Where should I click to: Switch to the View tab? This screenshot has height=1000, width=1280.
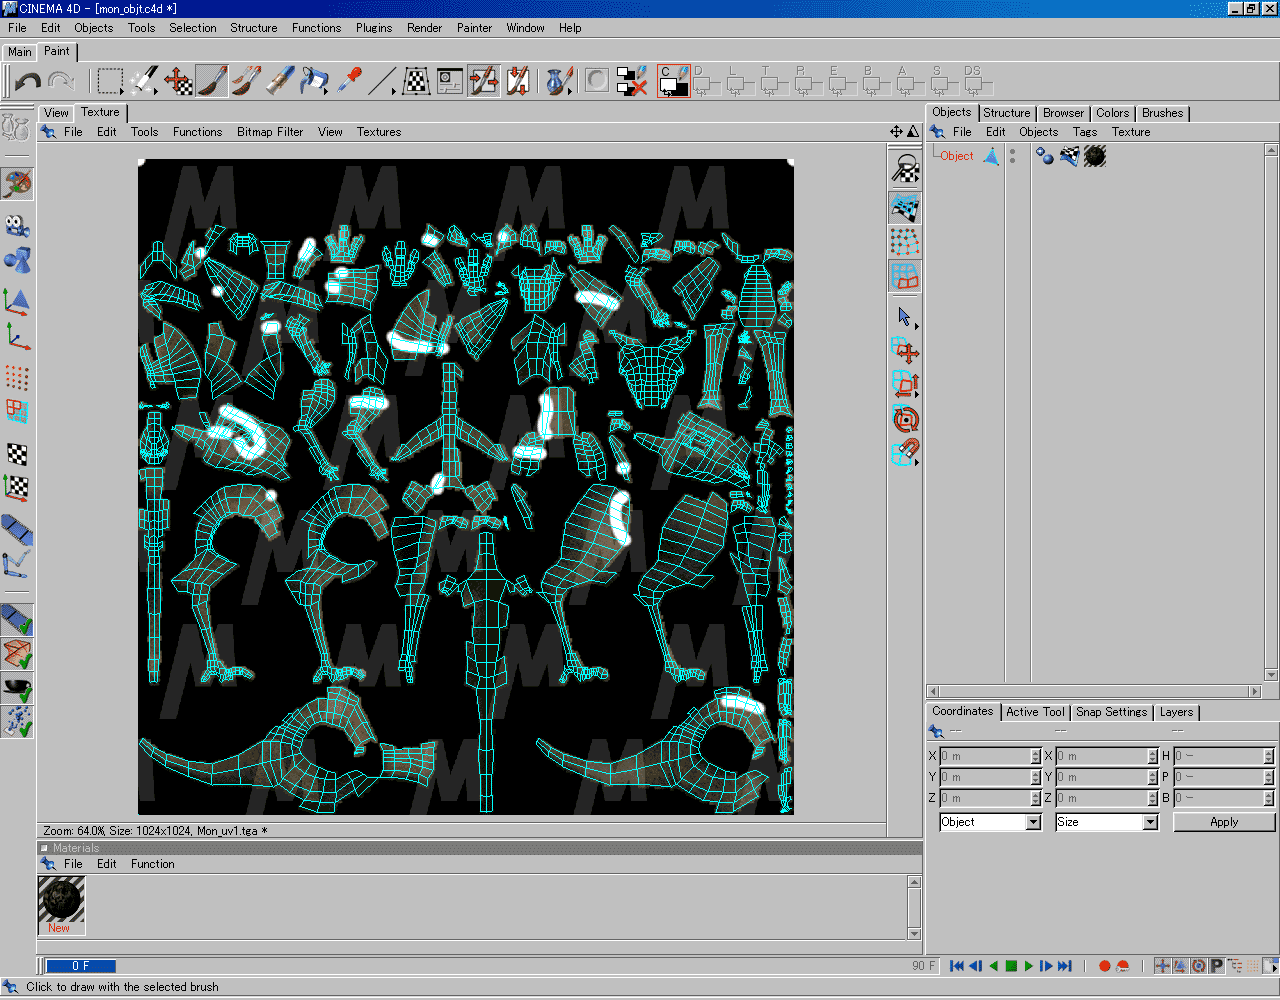coord(56,113)
